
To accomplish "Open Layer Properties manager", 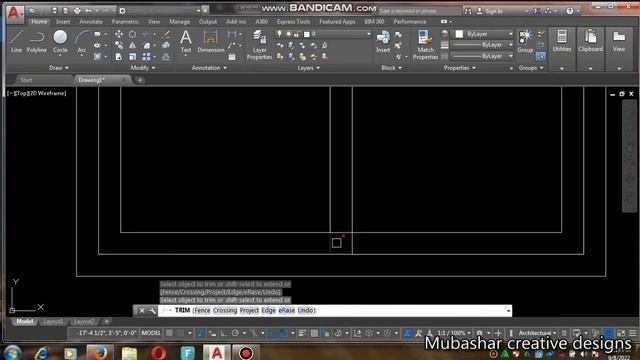I will coord(259,45).
